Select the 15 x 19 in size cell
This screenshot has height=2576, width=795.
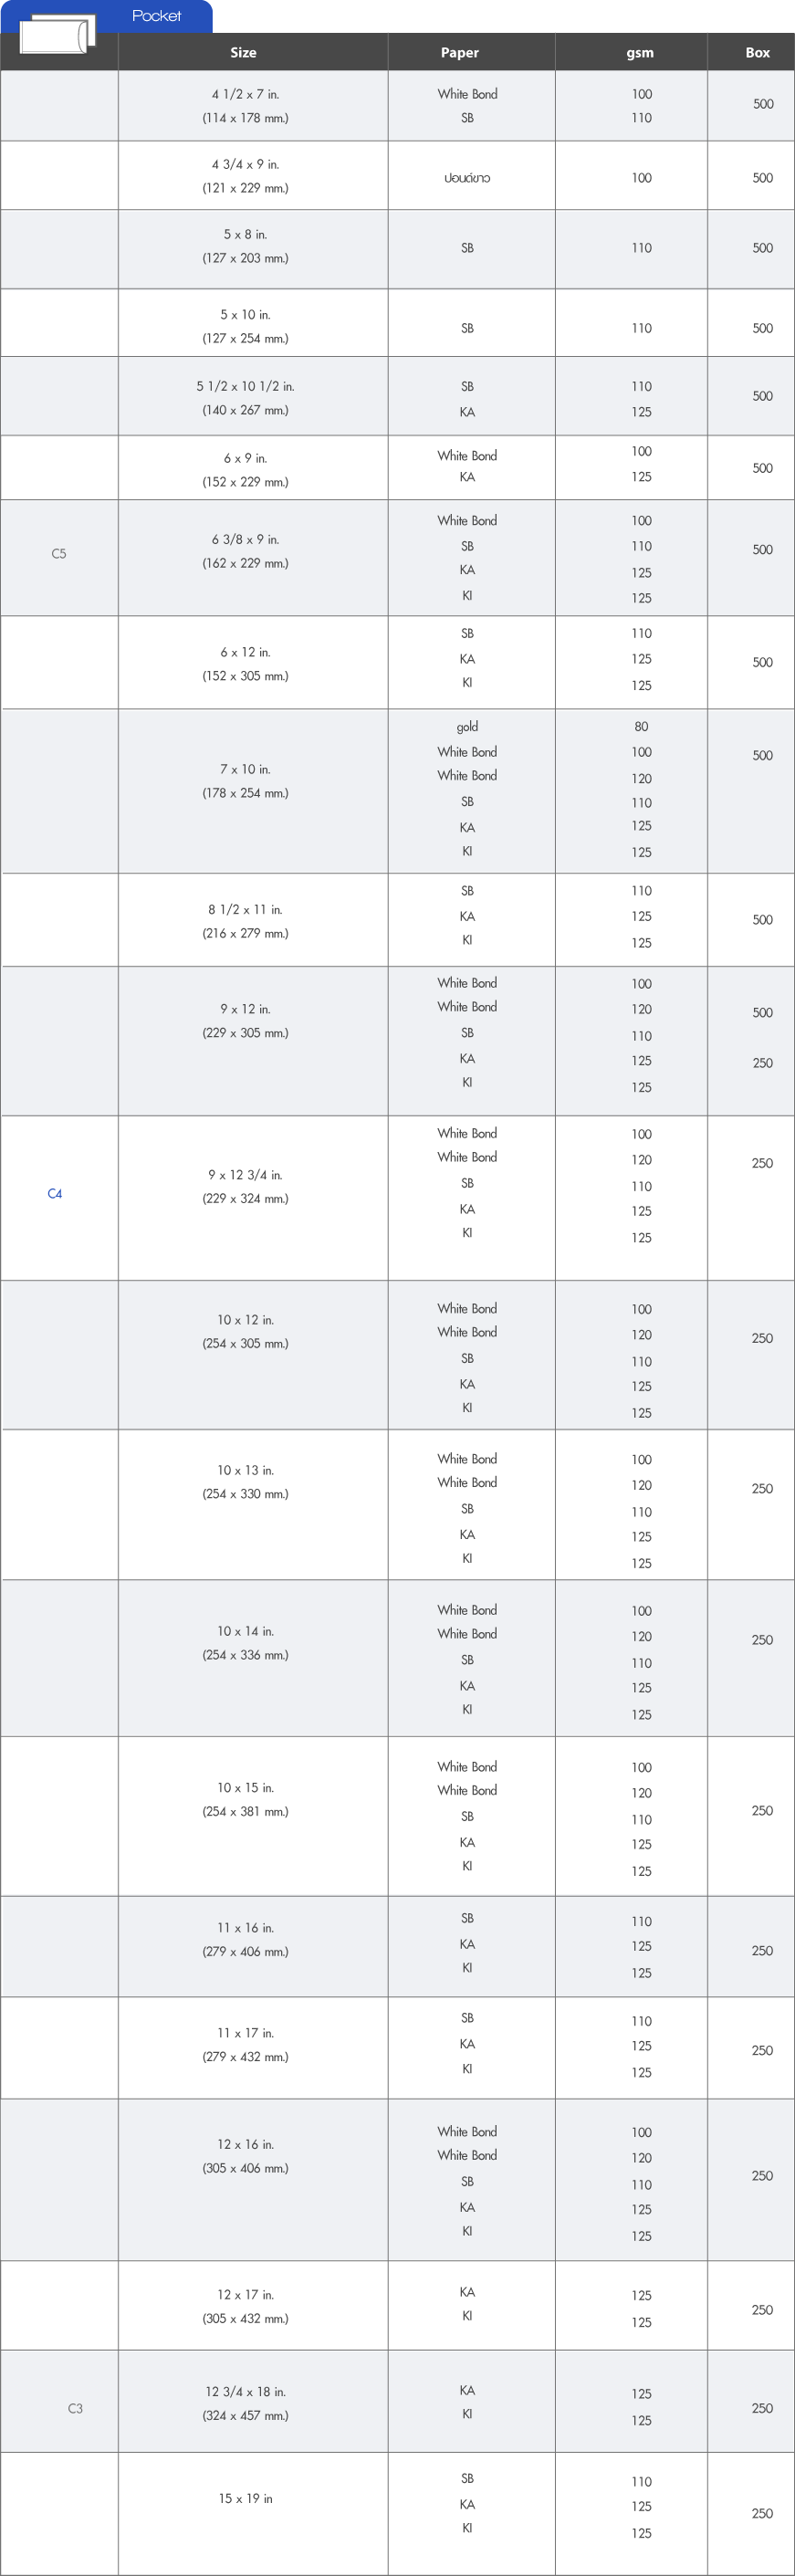point(245,2498)
